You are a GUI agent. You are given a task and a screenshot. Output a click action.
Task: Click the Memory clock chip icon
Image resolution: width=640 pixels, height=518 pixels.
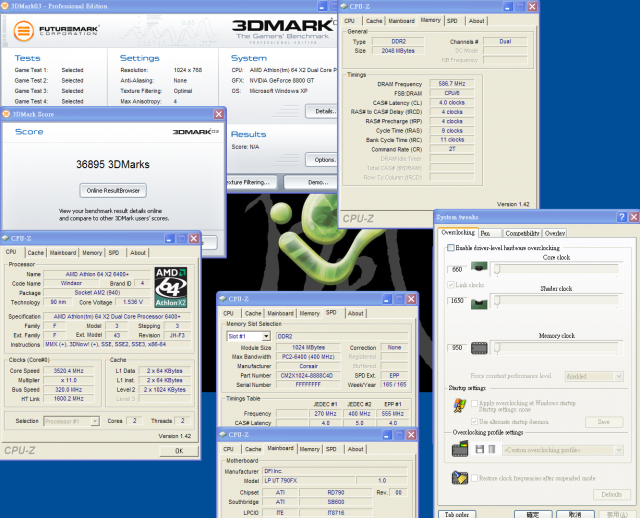point(479,348)
